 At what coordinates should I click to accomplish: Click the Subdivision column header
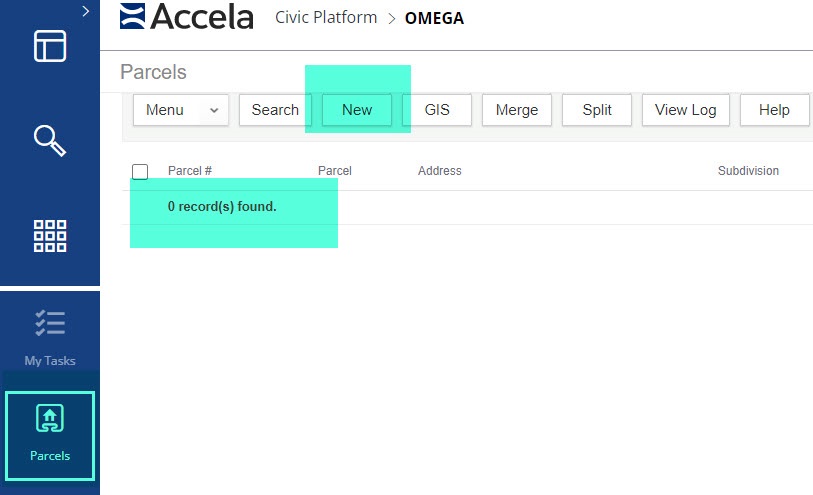748,171
